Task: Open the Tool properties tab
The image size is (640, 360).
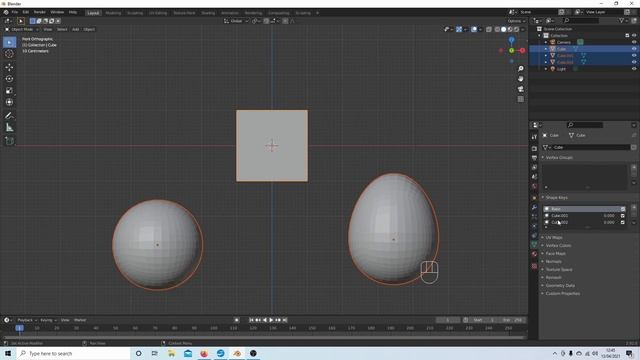Action: [534, 137]
